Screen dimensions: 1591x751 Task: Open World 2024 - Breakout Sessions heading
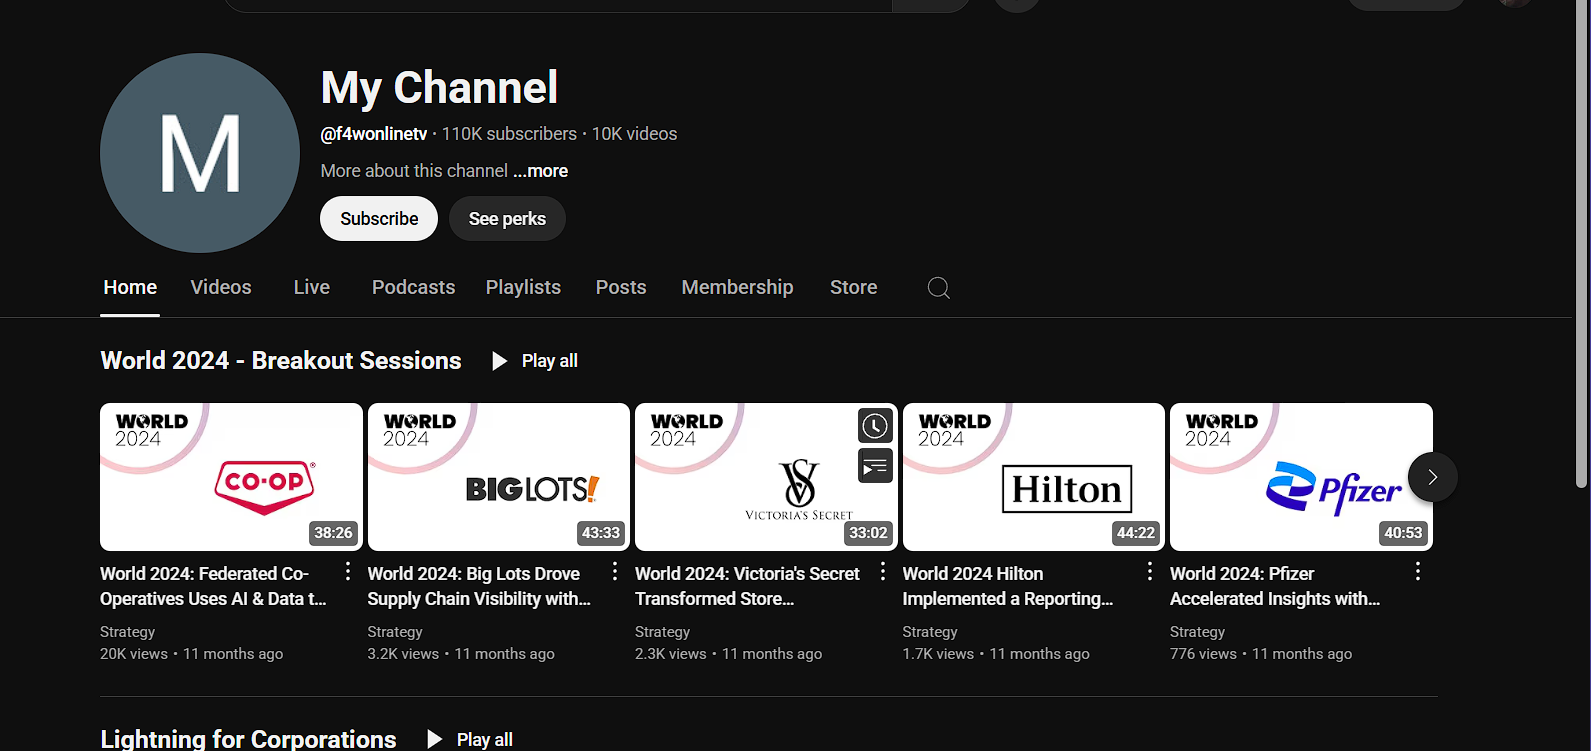pyautogui.click(x=281, y=361)
